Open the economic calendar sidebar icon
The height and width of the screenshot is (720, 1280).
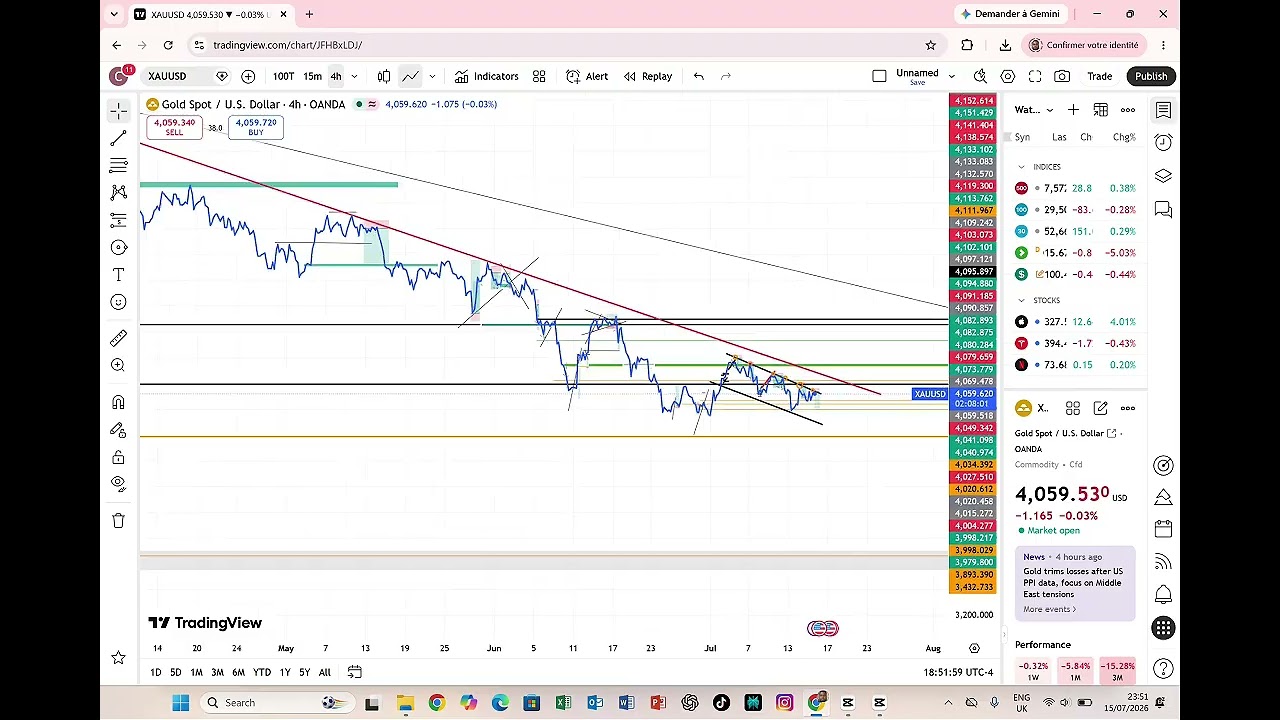pyautogui.click(x=1163, y=528)
